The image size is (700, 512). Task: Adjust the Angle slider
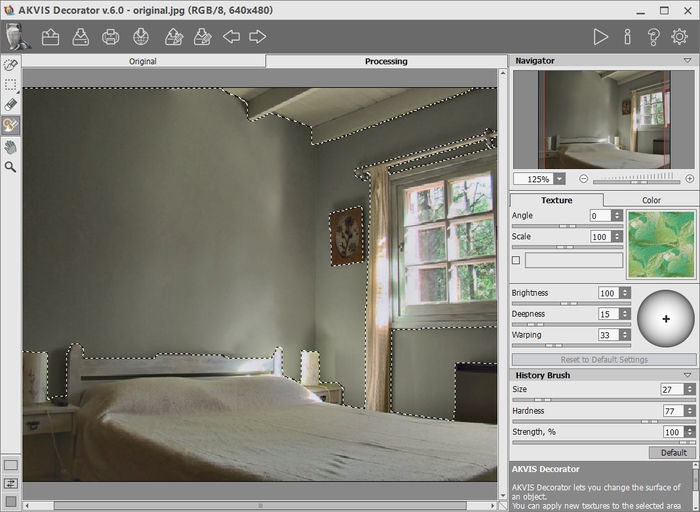[567, 226]
